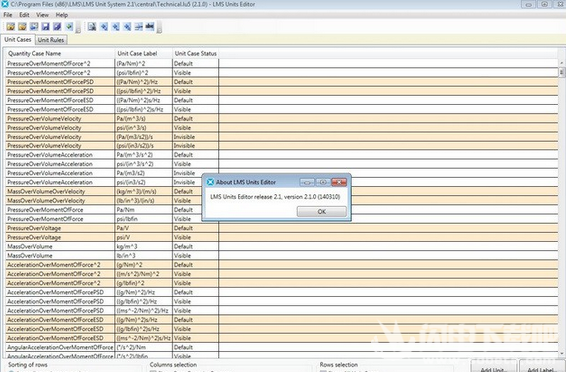This screenshot has width=566, height=372.
Task: Open the View menu
Action: click(42, 15)
